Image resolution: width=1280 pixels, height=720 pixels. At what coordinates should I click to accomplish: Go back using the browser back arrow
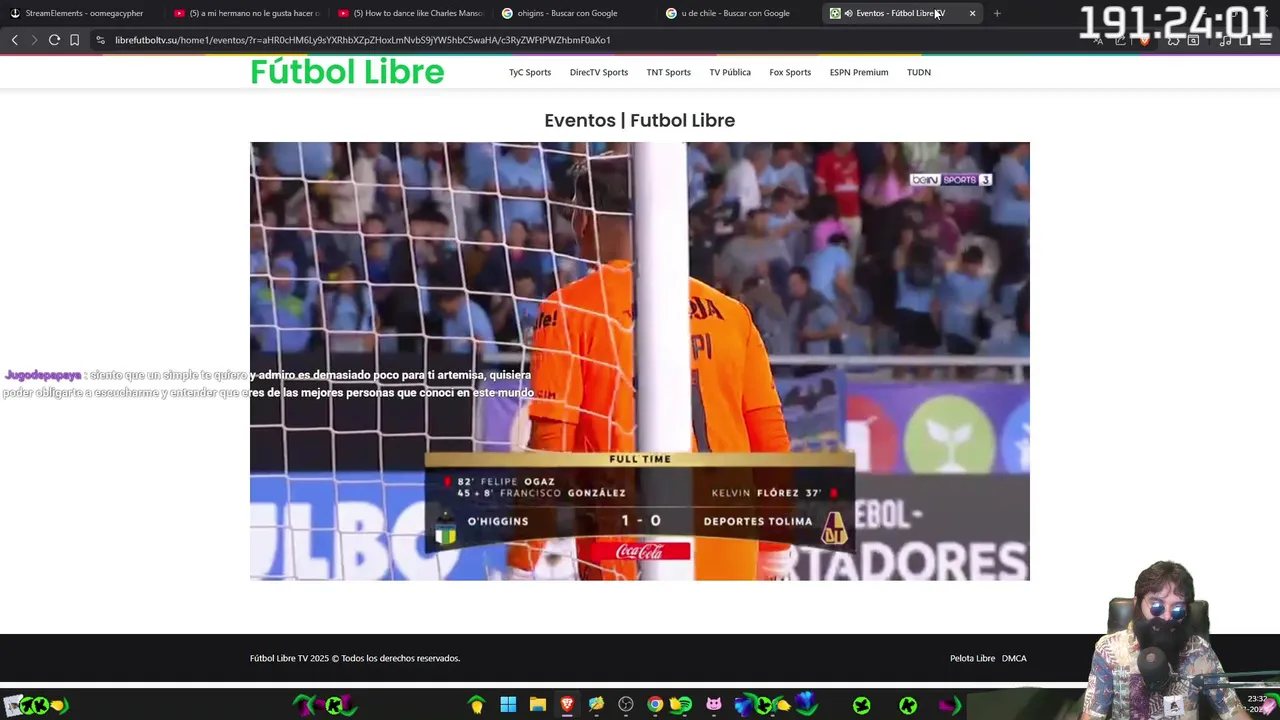[14, 40]
